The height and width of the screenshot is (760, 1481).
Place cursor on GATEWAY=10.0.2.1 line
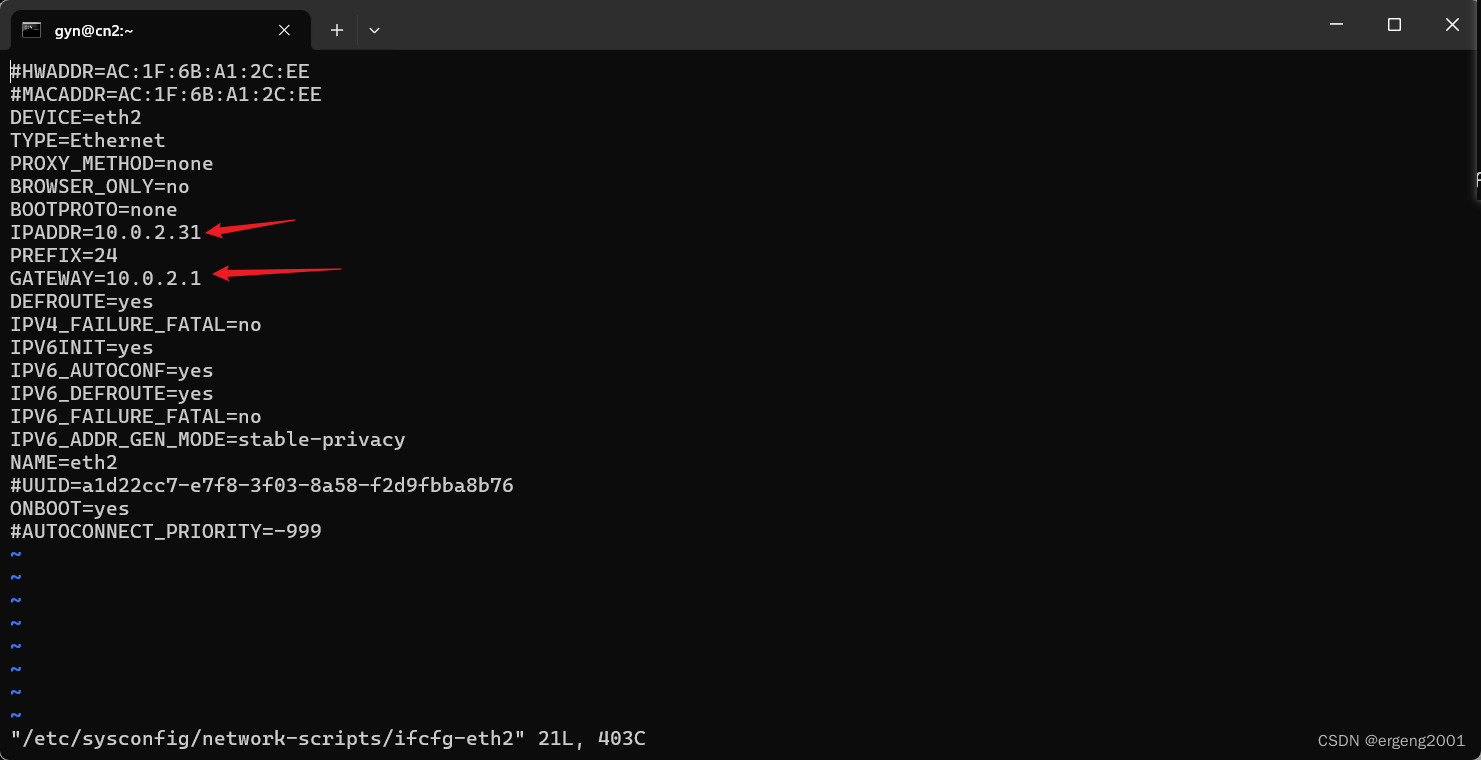tap(106, 278)
